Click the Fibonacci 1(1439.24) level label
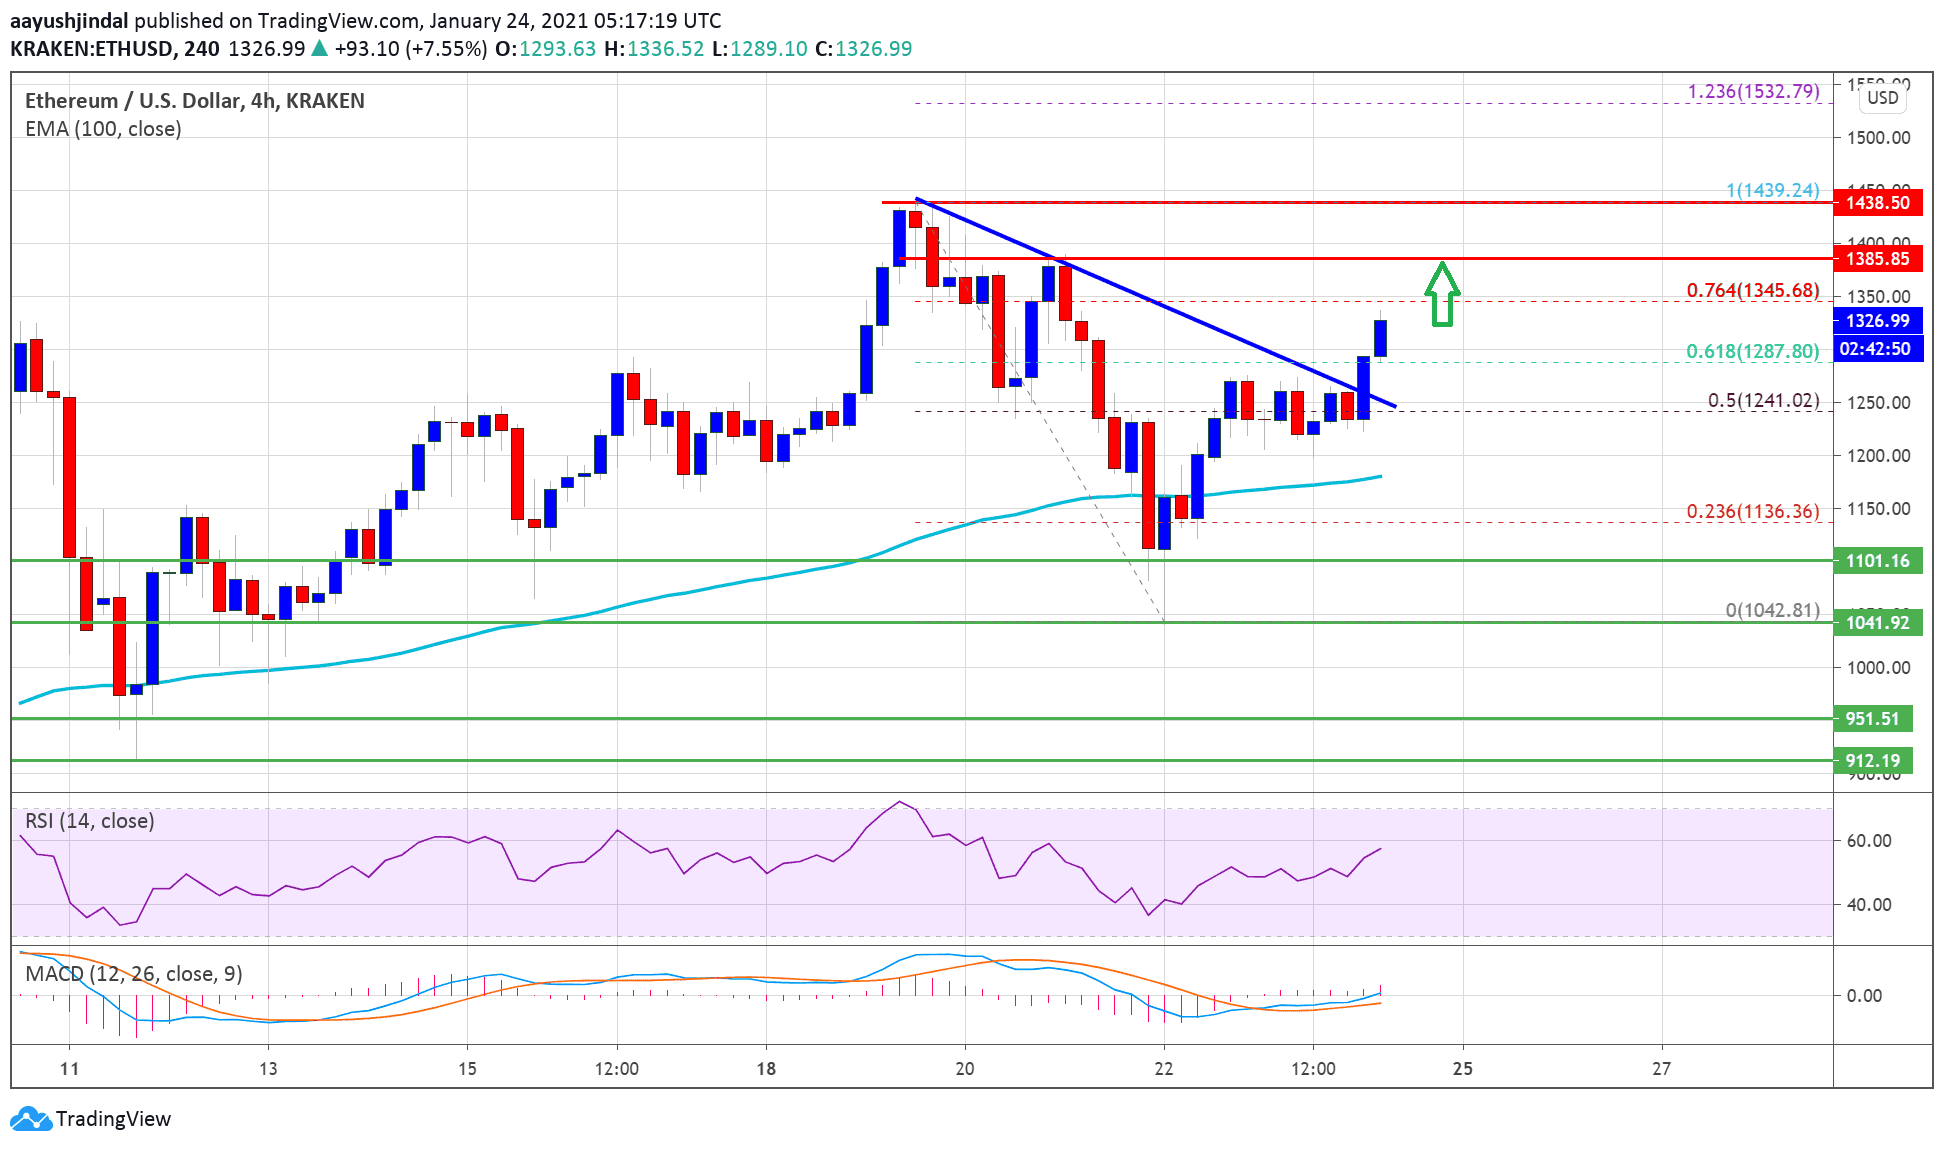The width and height of the screenshot is (1944, 1149). (1773, 191)
